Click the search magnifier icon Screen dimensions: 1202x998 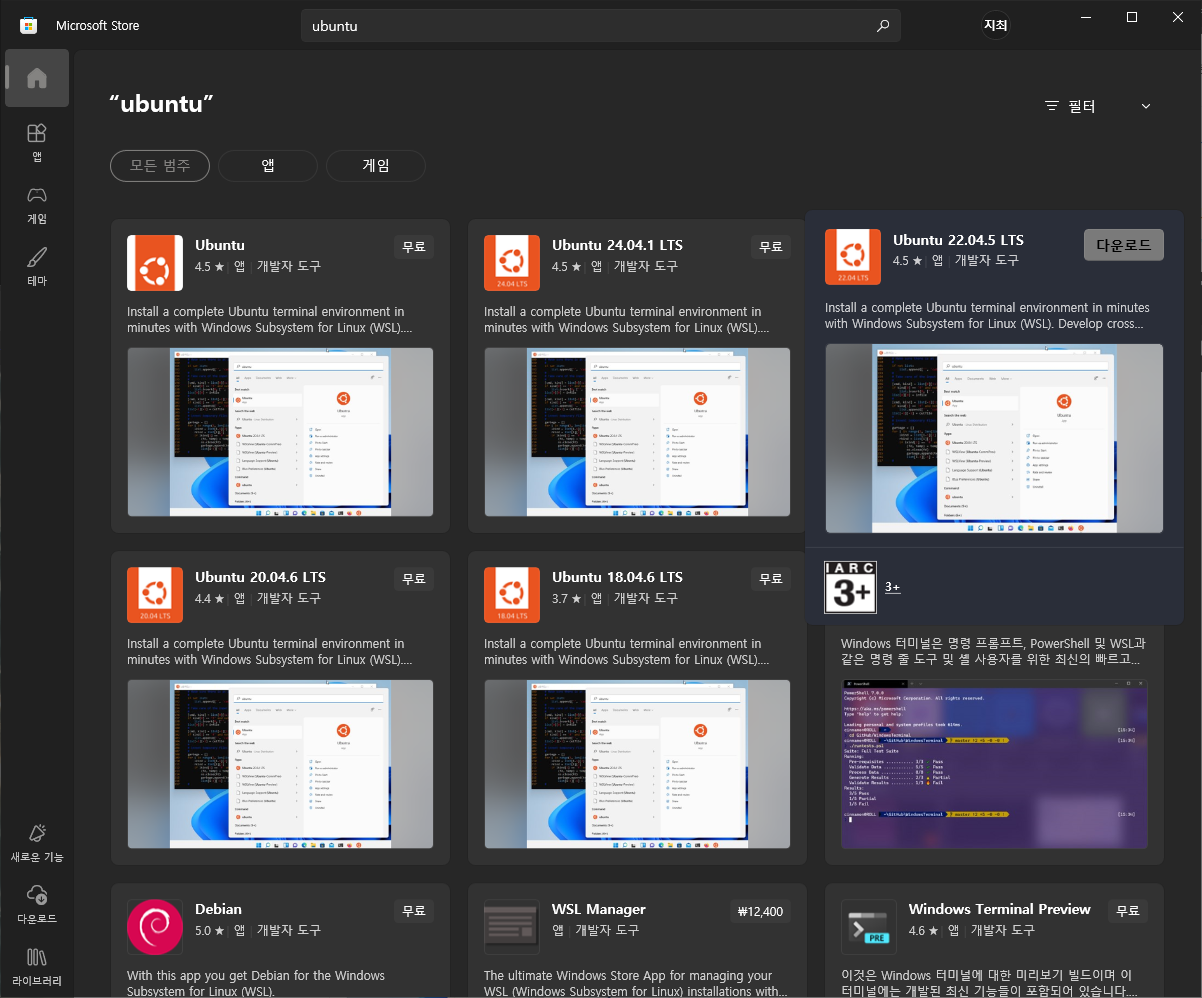[882, 26]
